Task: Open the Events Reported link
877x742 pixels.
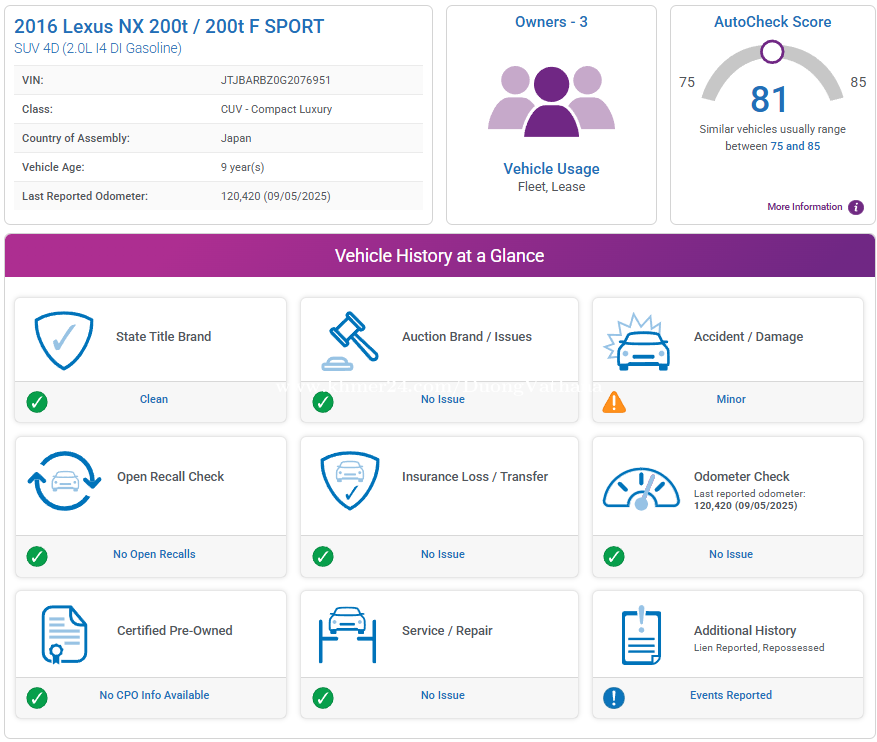Action: (x=731, y=695)
